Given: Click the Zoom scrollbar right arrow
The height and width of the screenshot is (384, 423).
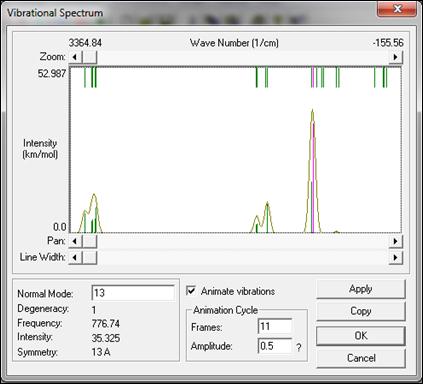Looking at the screenshot, I should (x=395, y=57).
